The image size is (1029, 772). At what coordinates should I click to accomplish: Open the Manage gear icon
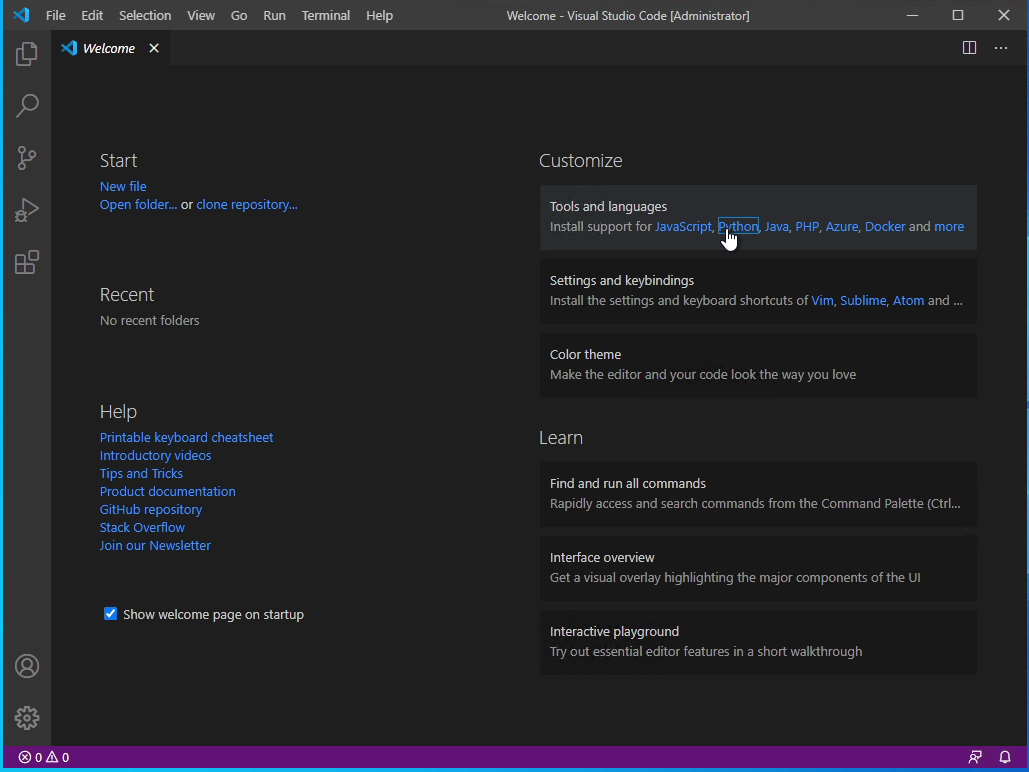point(27,718)
